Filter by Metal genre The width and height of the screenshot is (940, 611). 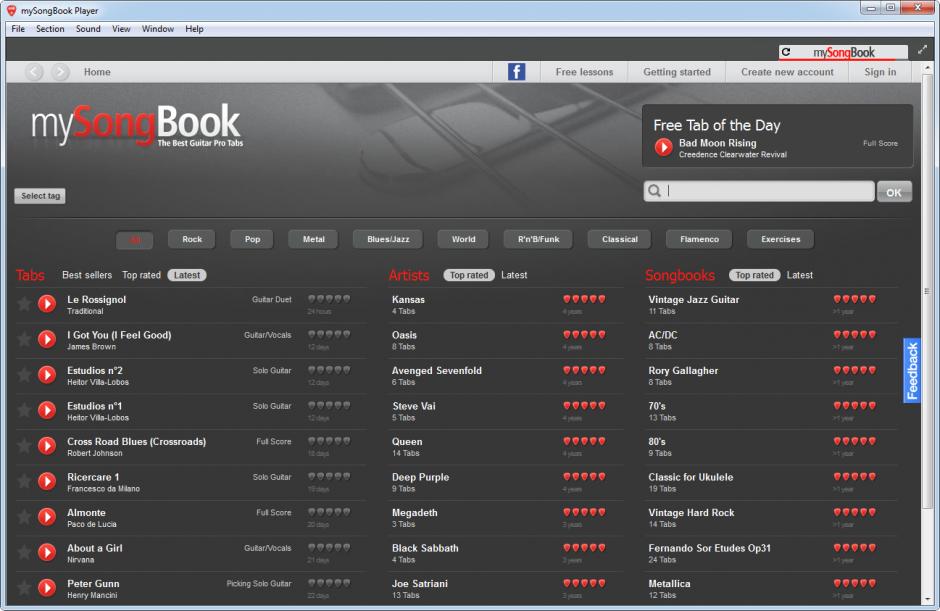314,239
